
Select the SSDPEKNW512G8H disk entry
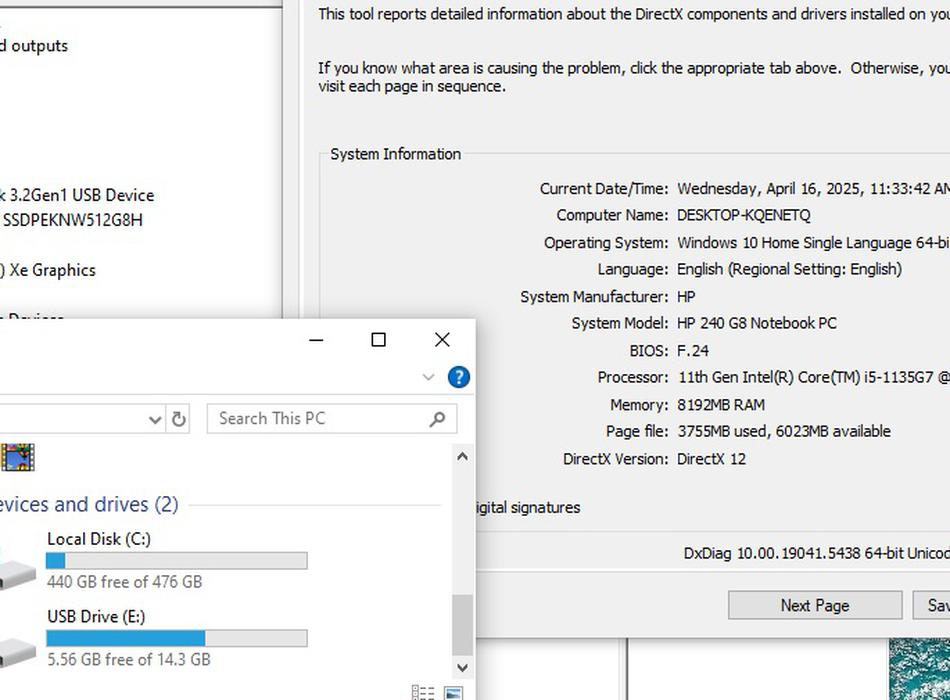tap(71, 220)
